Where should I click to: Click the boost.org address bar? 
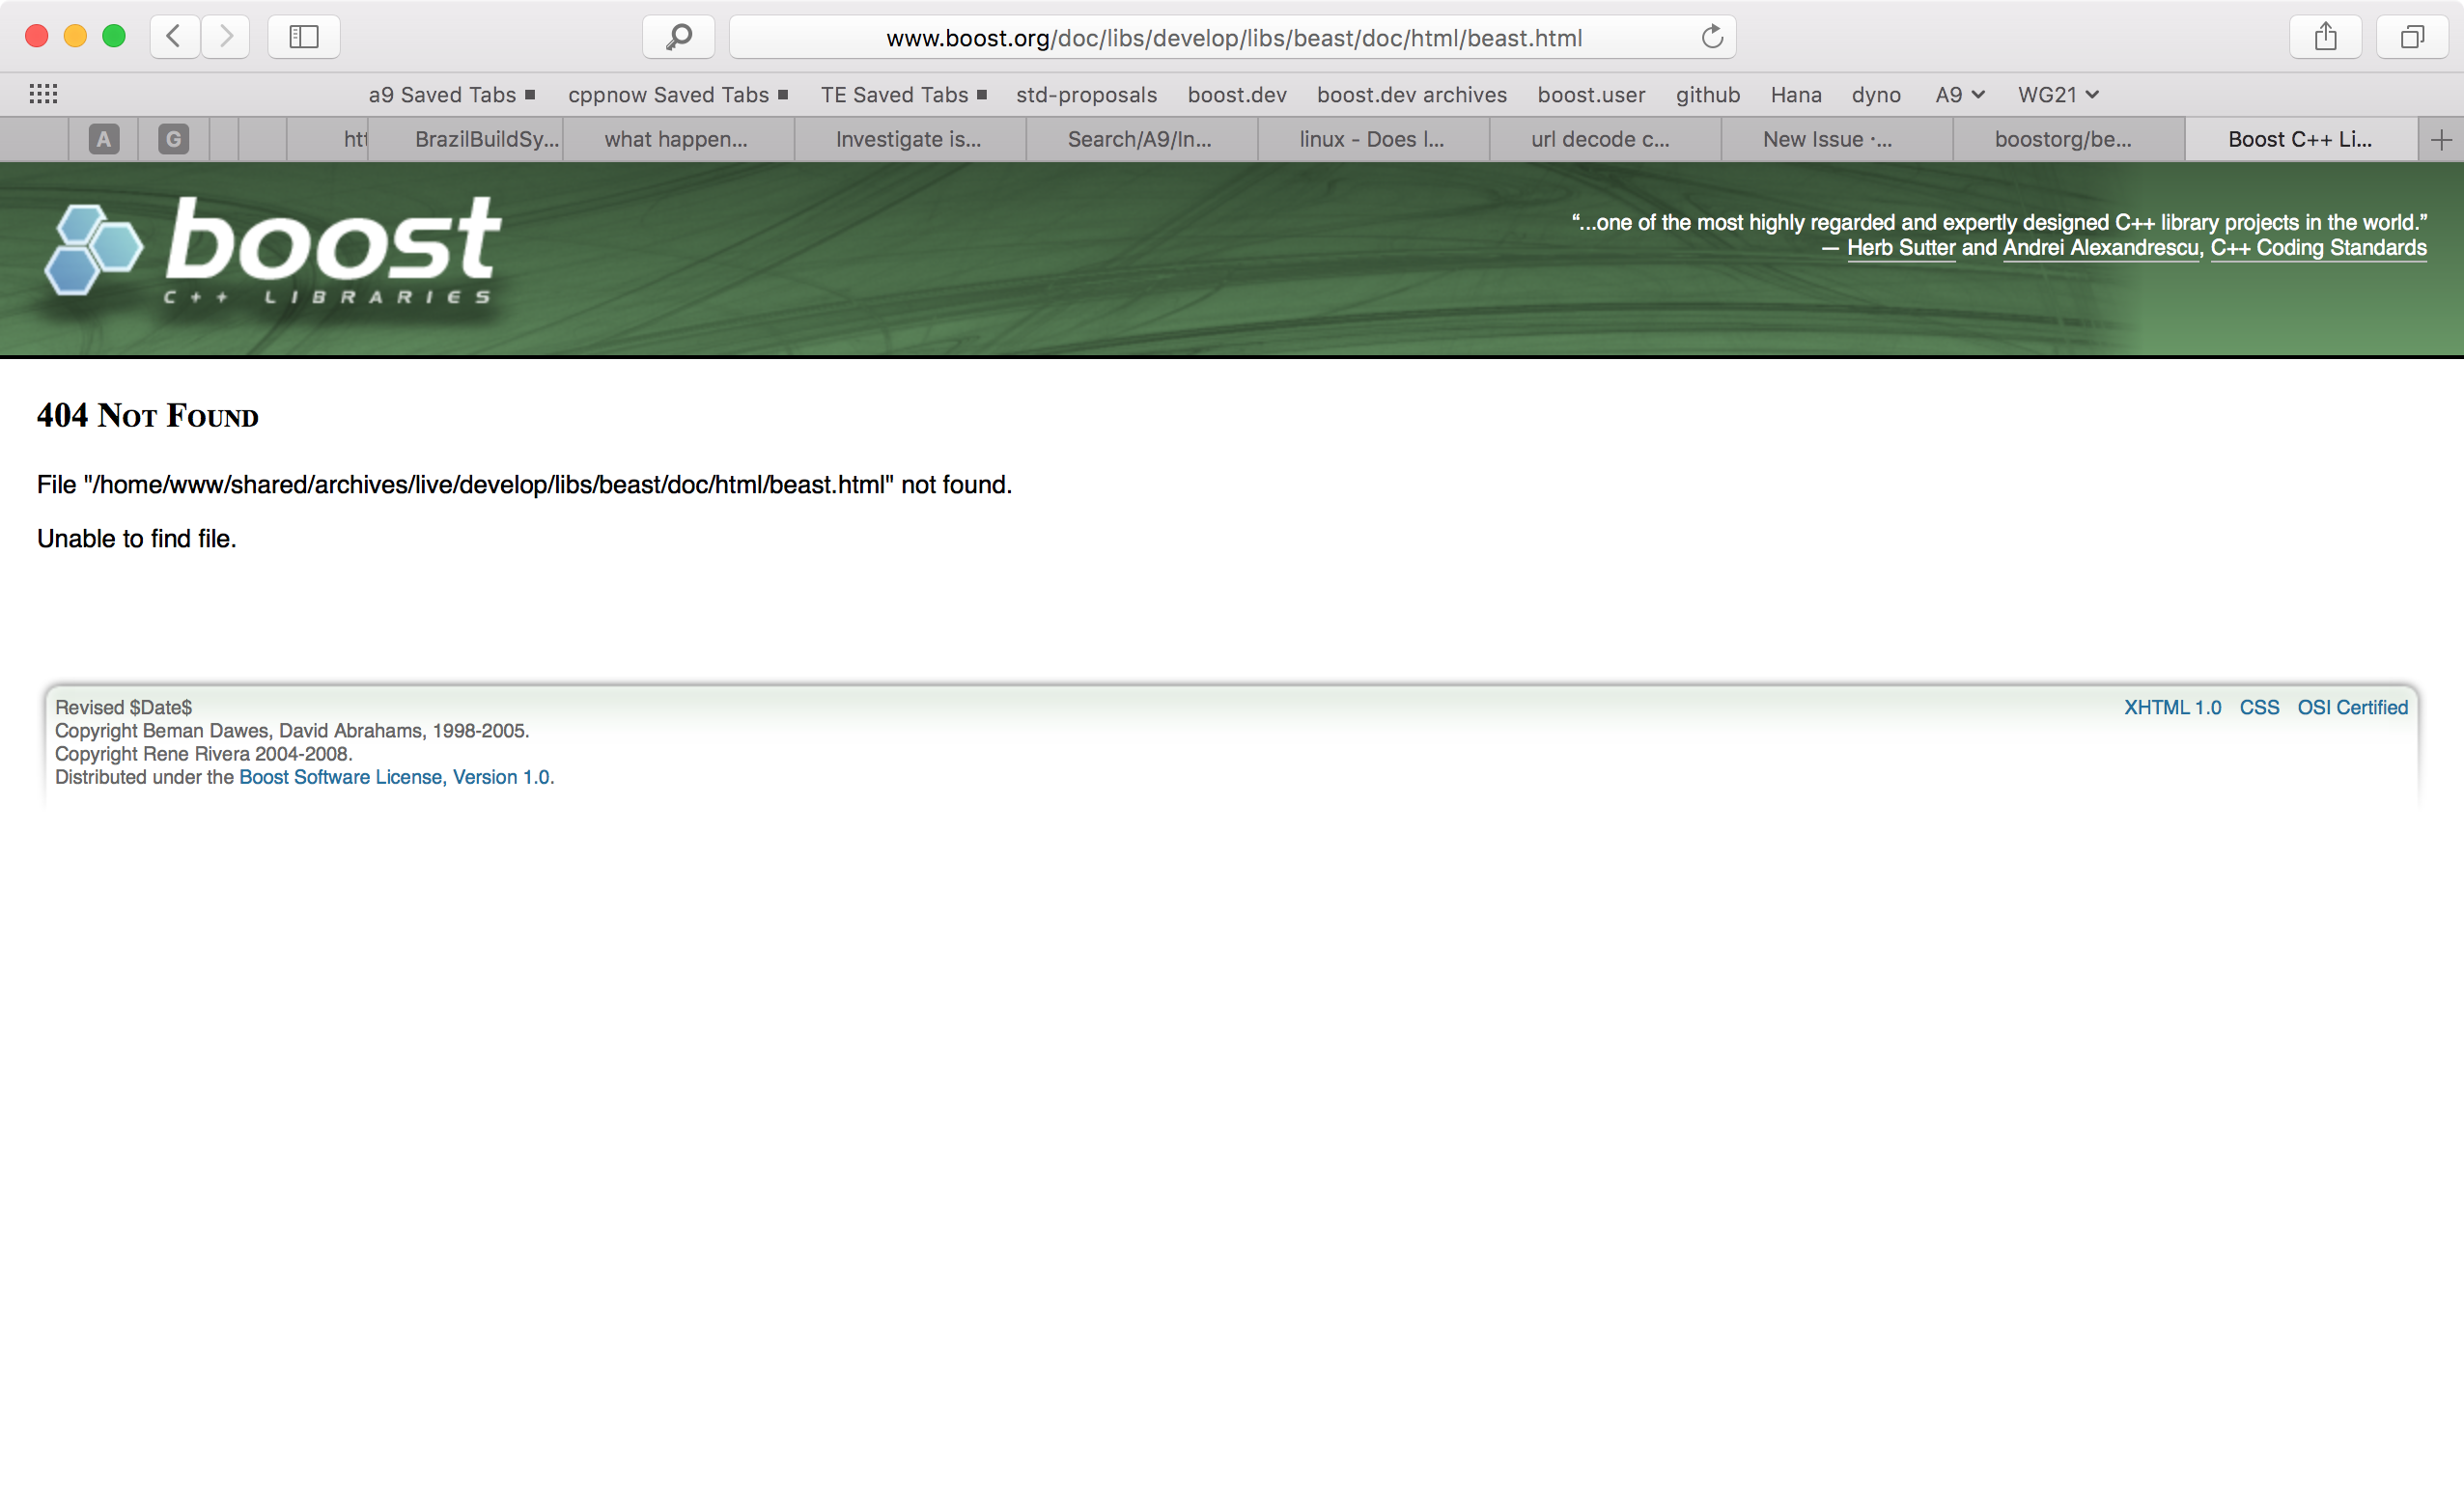1232,38
